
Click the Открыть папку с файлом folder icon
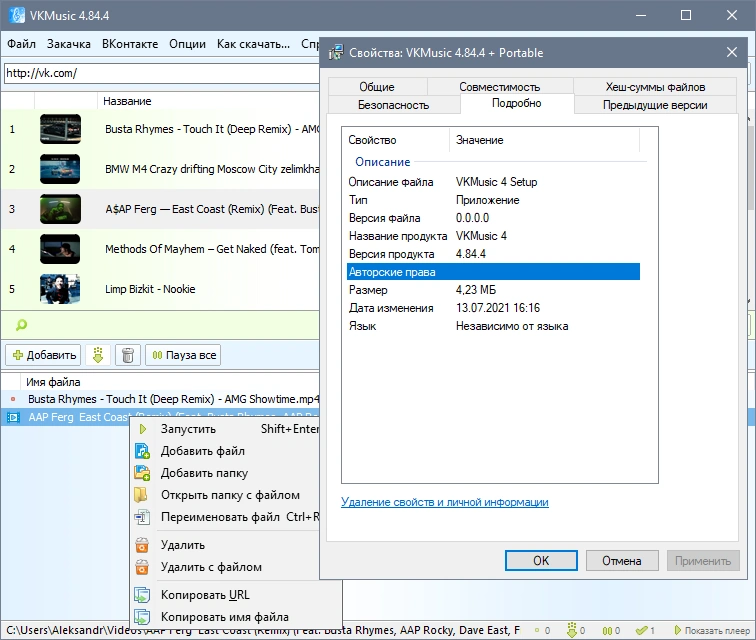click(x=141, y=495)
